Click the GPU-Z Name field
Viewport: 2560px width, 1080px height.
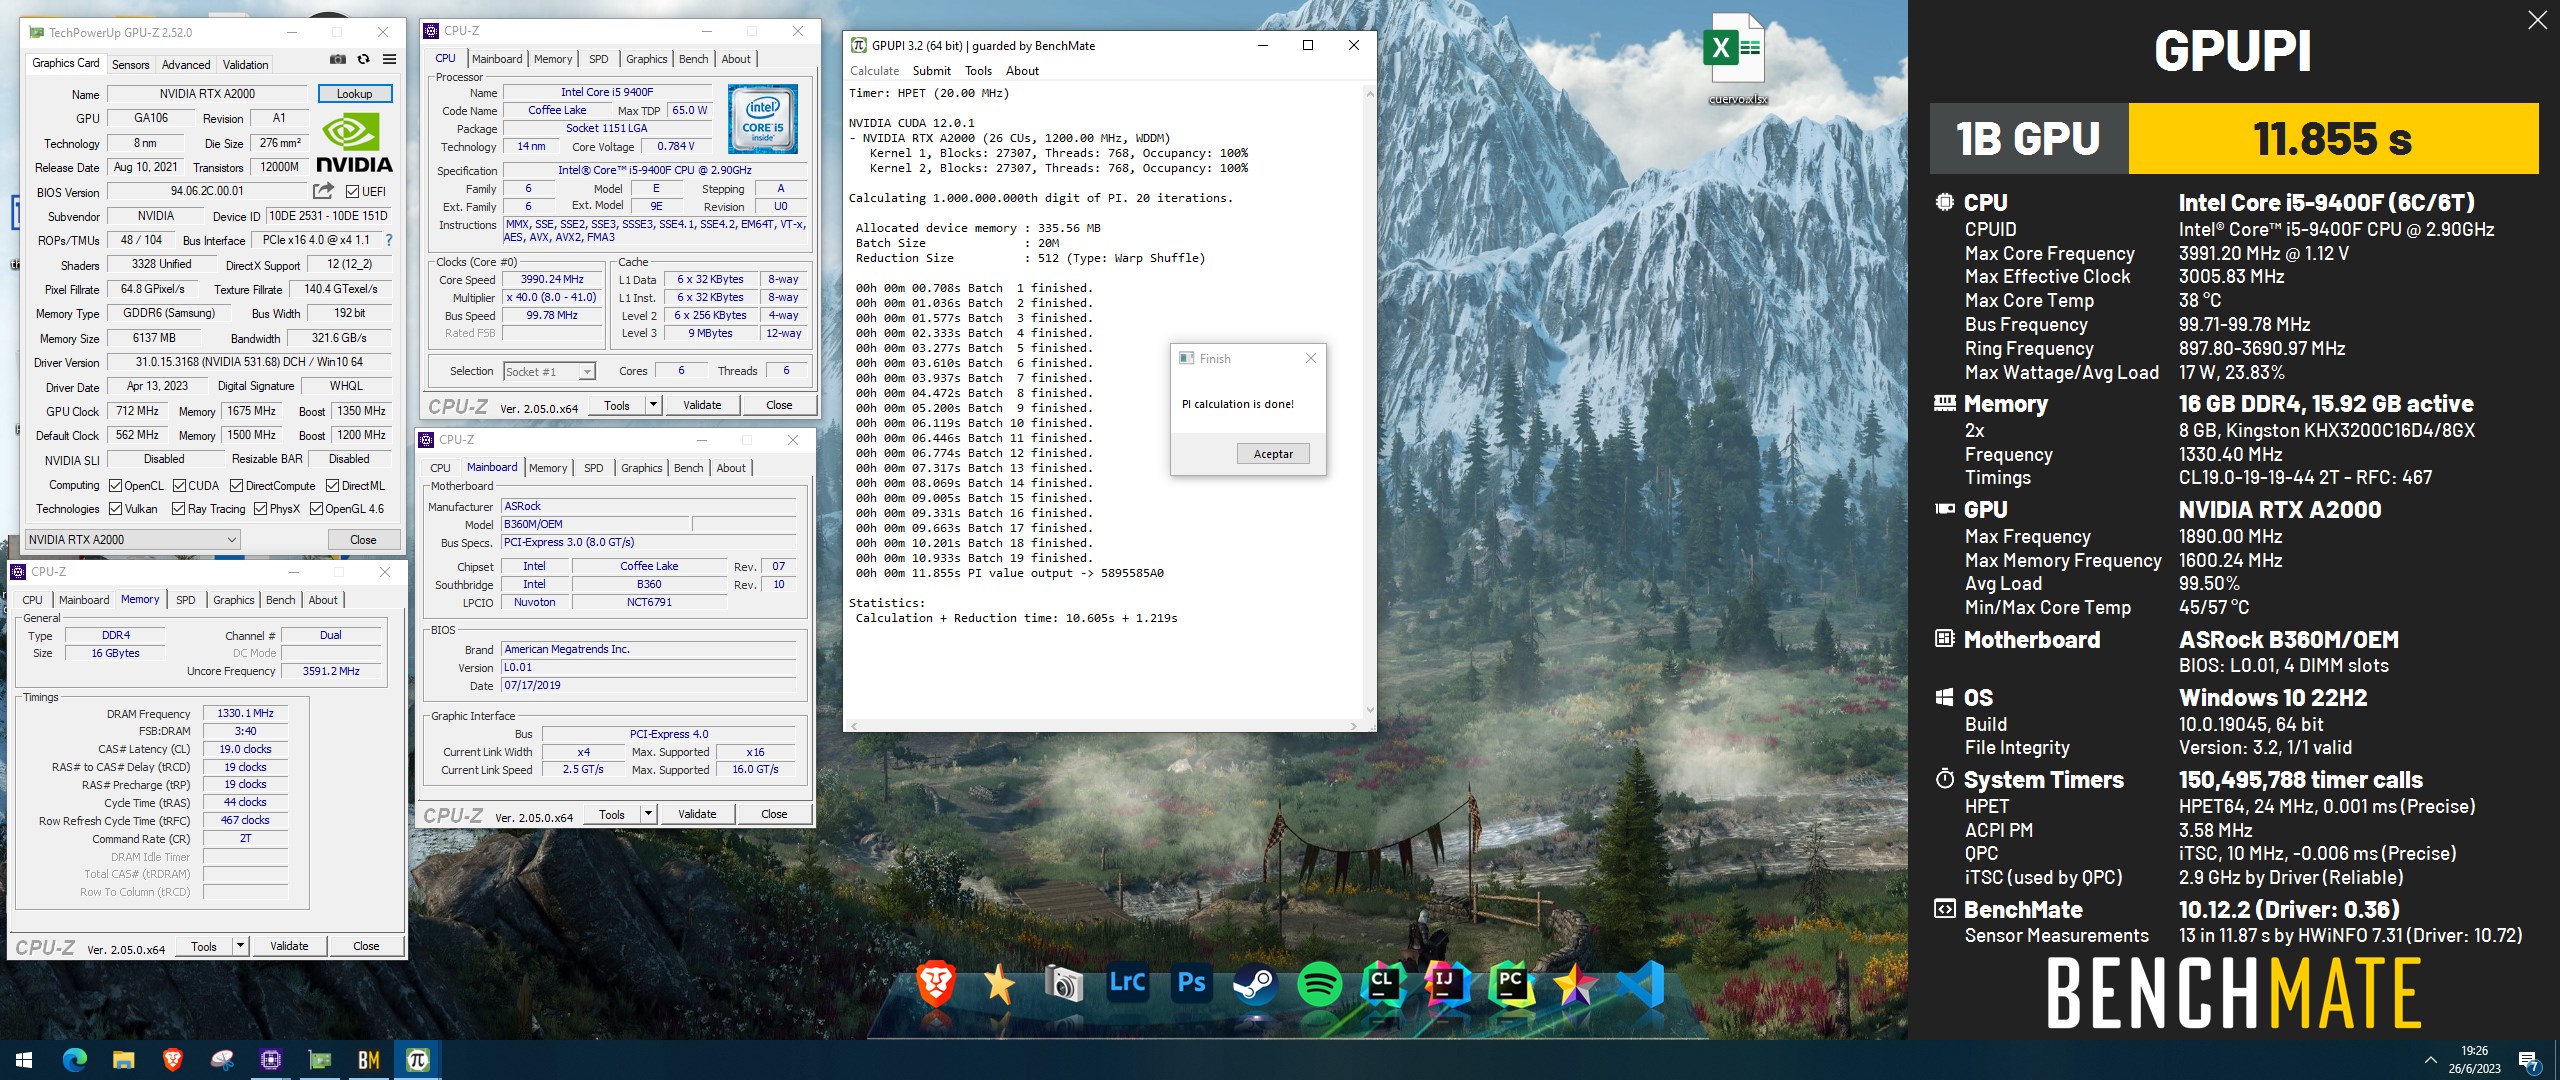click(x=208, y=94)
